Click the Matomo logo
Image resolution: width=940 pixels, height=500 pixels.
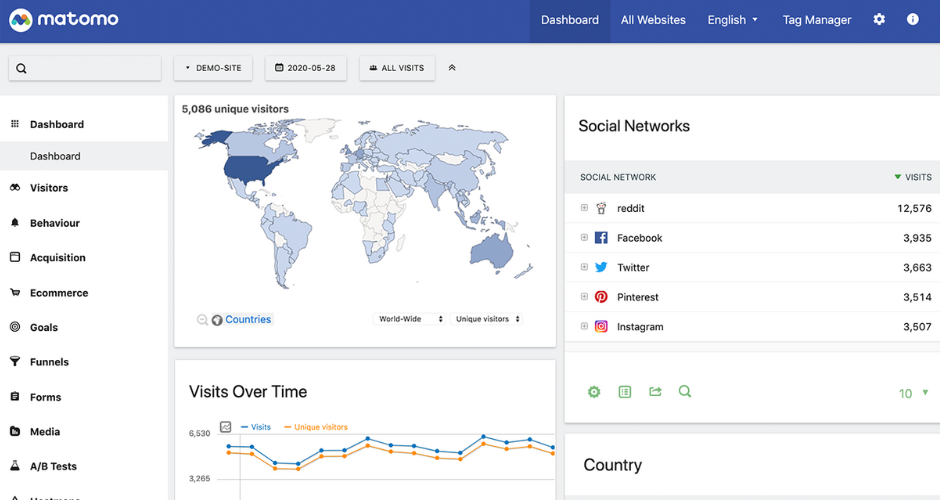tap(64, 20)
